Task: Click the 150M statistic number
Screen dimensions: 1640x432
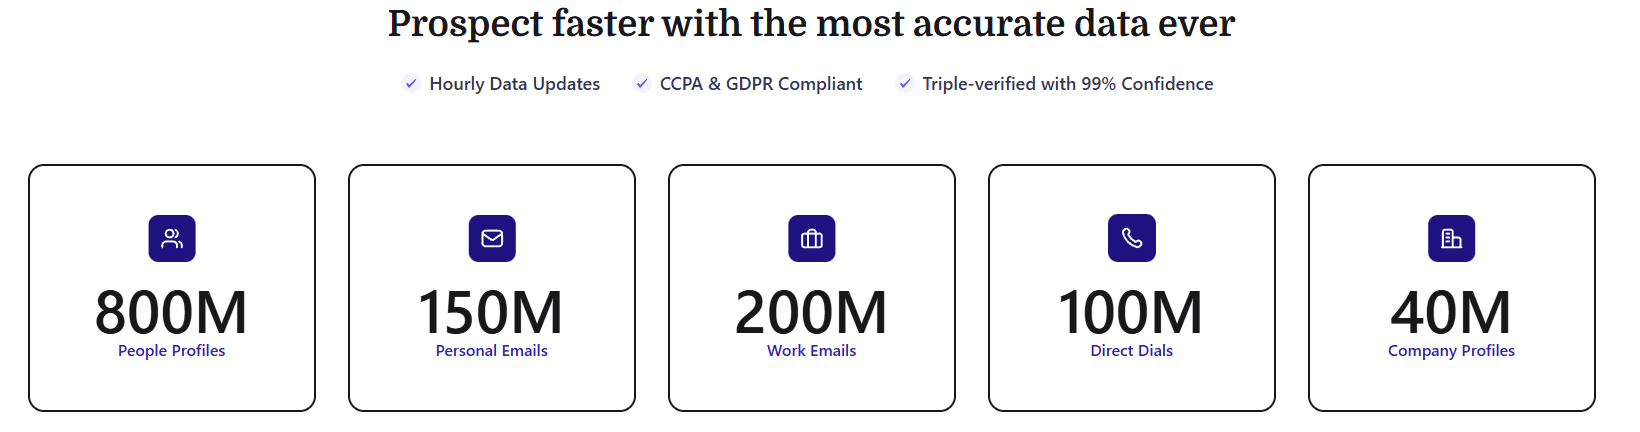Action: tap(491, 312)
